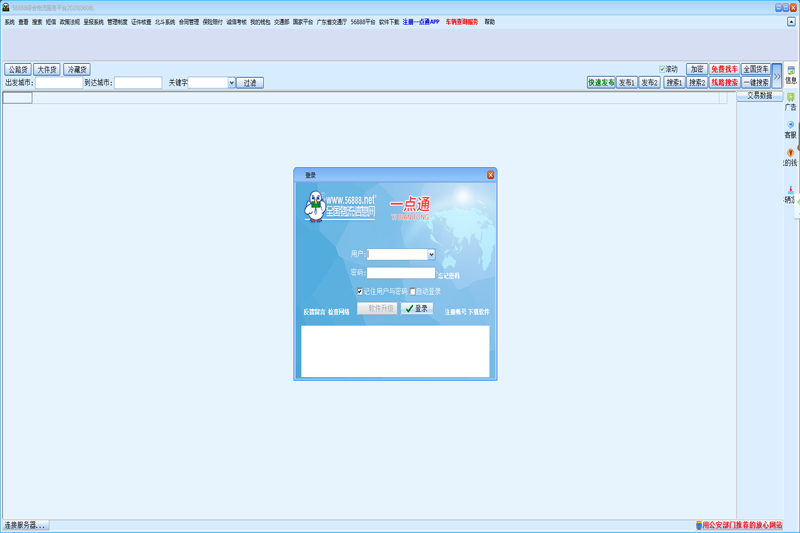Toggle the 滚动 scrolling checkbox
The height and width of the screenshot is (533, 800).
[662, 69]
